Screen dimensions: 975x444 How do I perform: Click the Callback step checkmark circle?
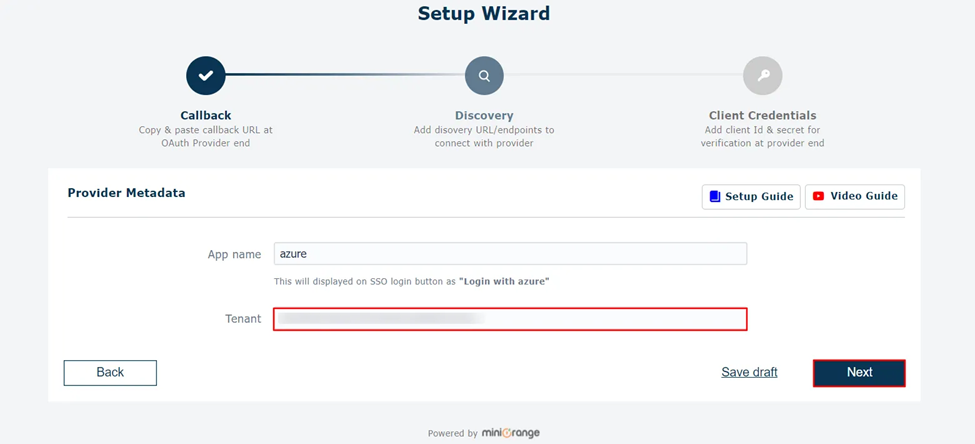[206, 76]
